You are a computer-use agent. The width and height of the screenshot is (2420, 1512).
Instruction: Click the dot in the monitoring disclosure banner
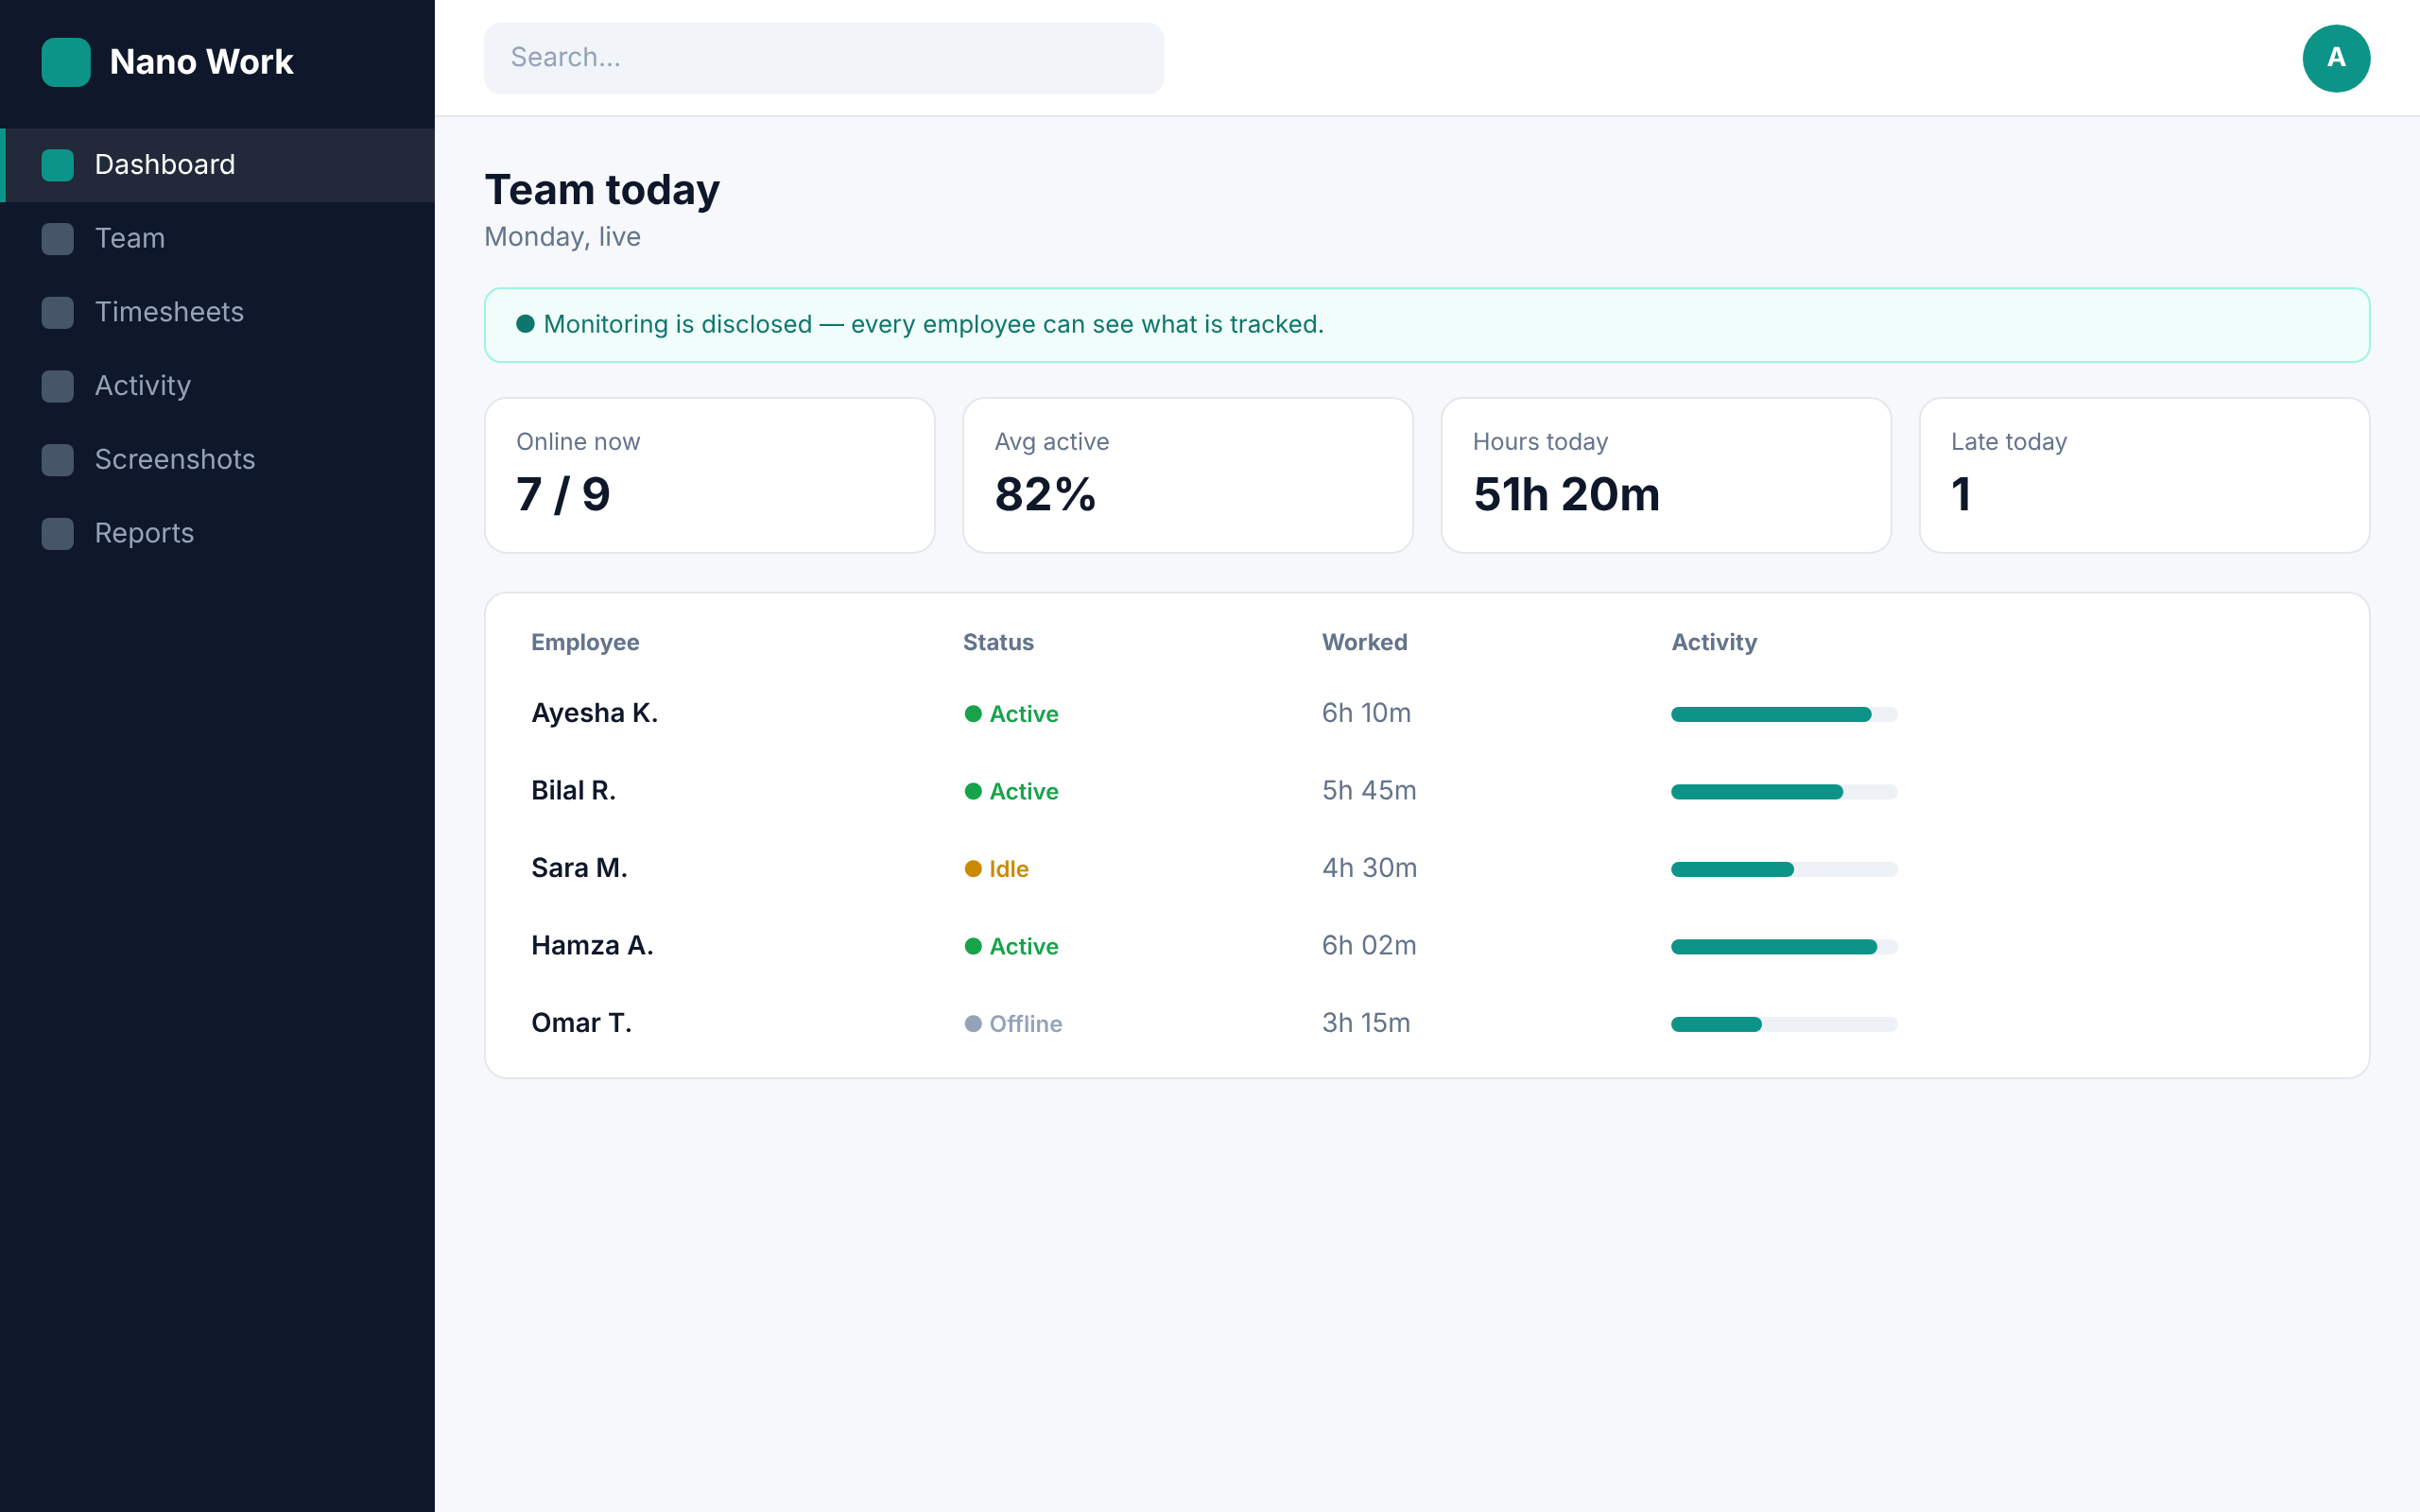pyautogui.click(x=525, y=324)
